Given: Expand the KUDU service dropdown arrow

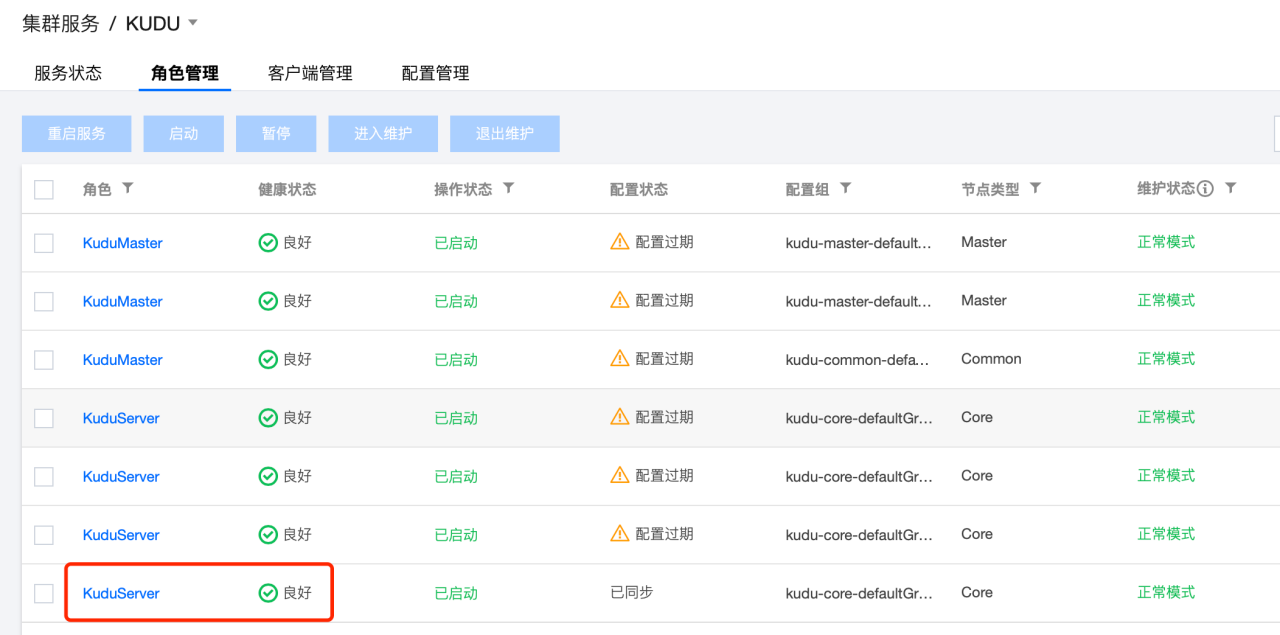Looking at the screenshot, I should 193,22.
